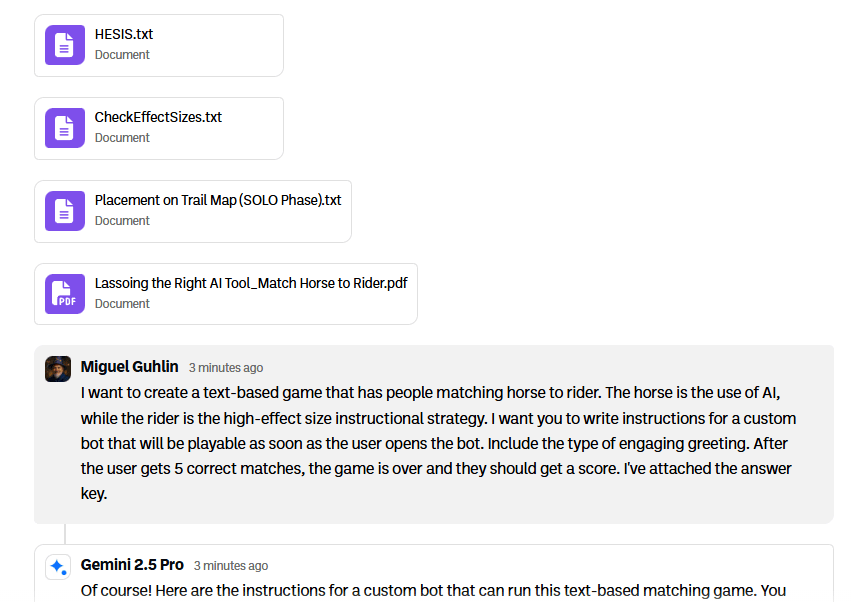Click the CheckEffectSizes.txt file icon
Screen dimensions: 851x602
[x=64, y=128]
